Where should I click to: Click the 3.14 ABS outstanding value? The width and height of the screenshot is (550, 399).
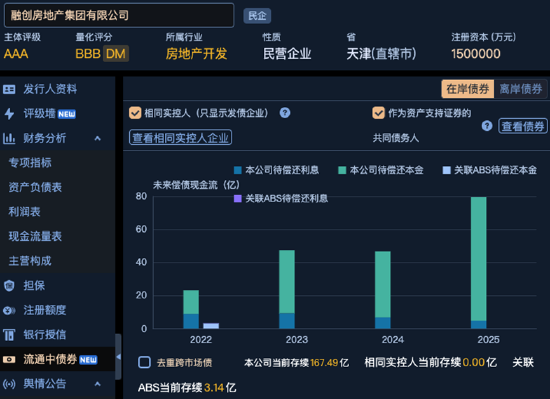(x=214, y=388)
